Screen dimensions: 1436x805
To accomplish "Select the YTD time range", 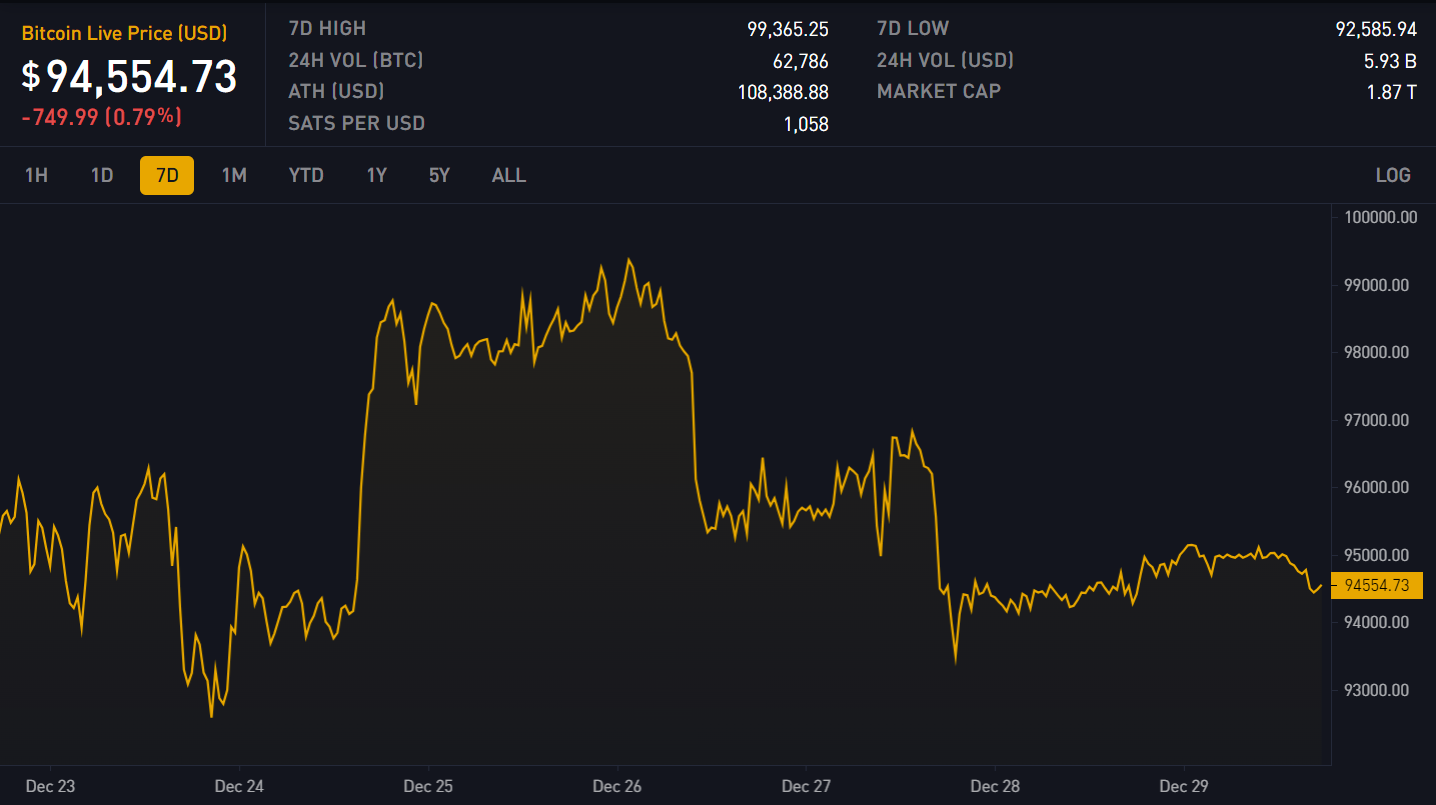I will [x=306, y=175].
